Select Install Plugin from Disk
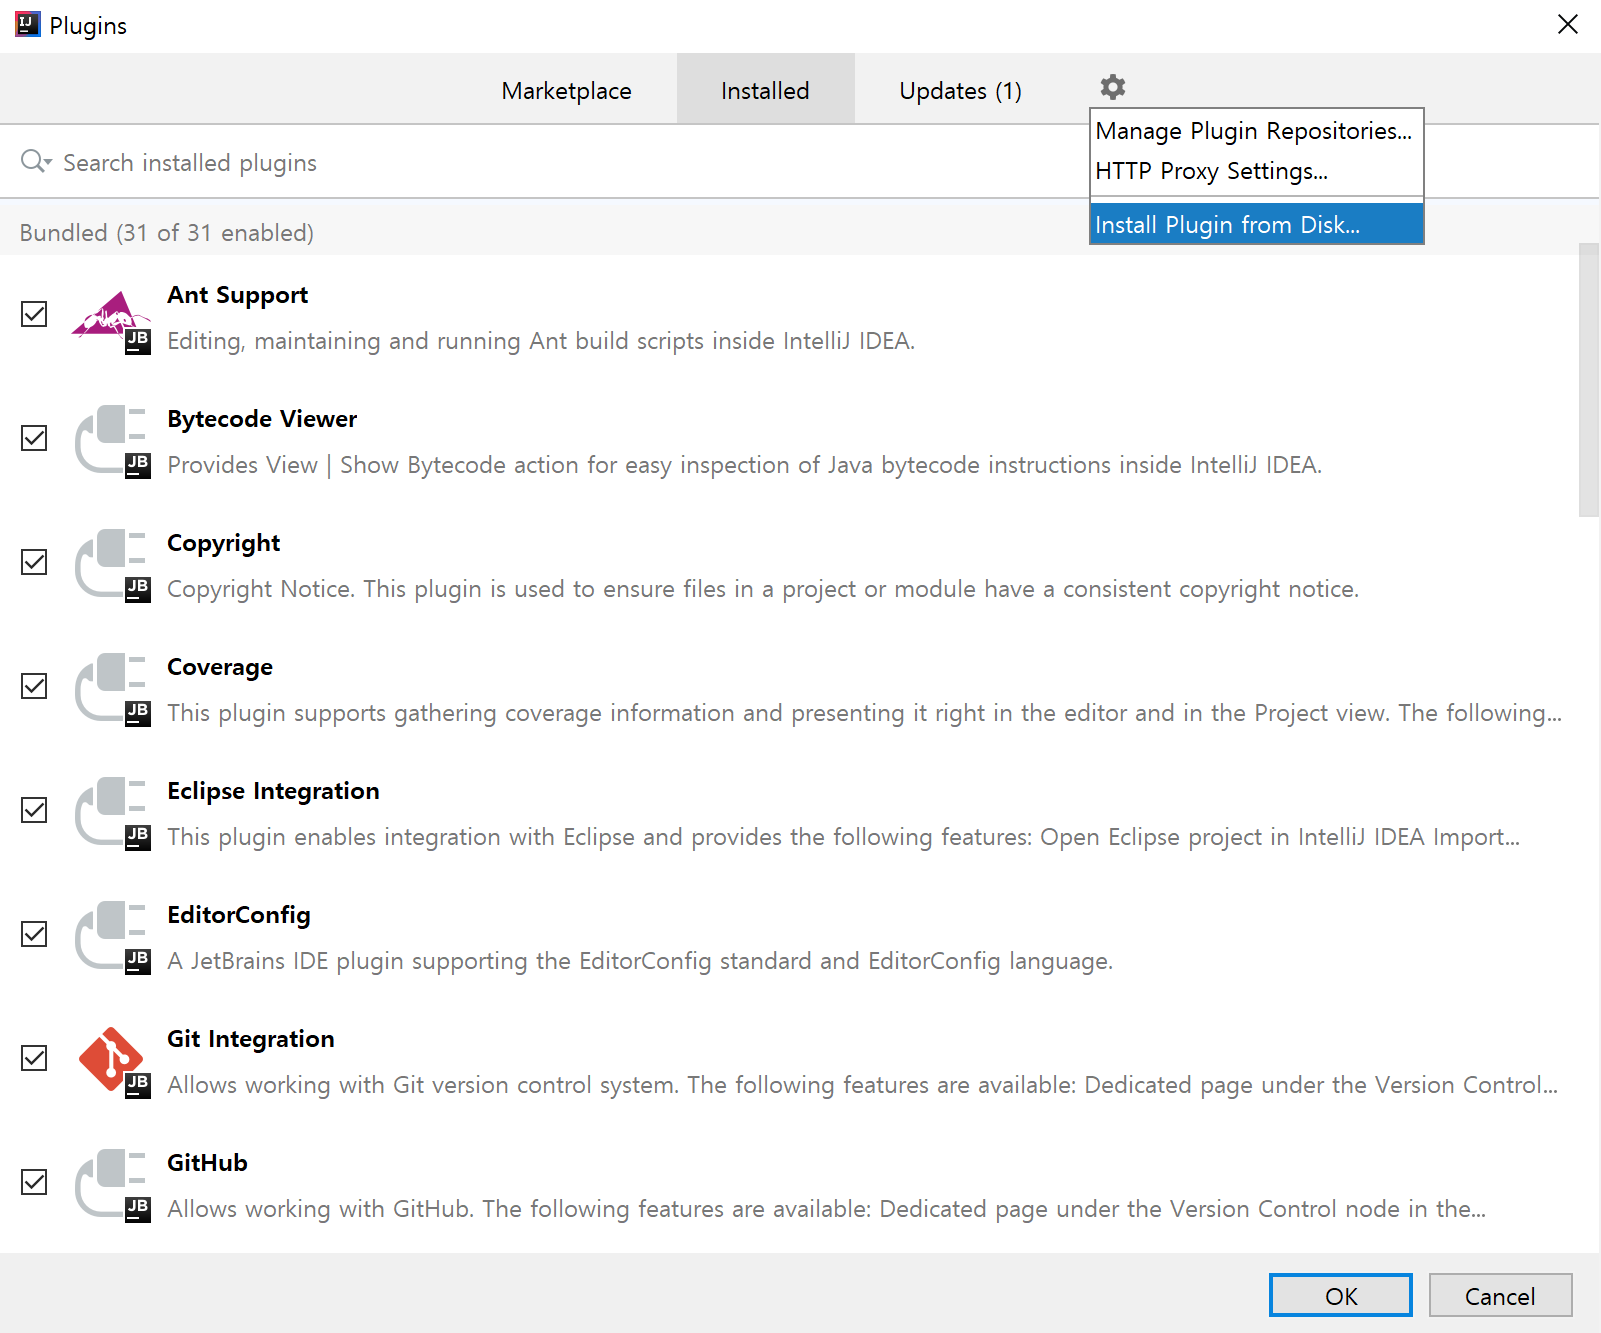The width and height of the screenshot is (1601, 1333). point(1256,224)
